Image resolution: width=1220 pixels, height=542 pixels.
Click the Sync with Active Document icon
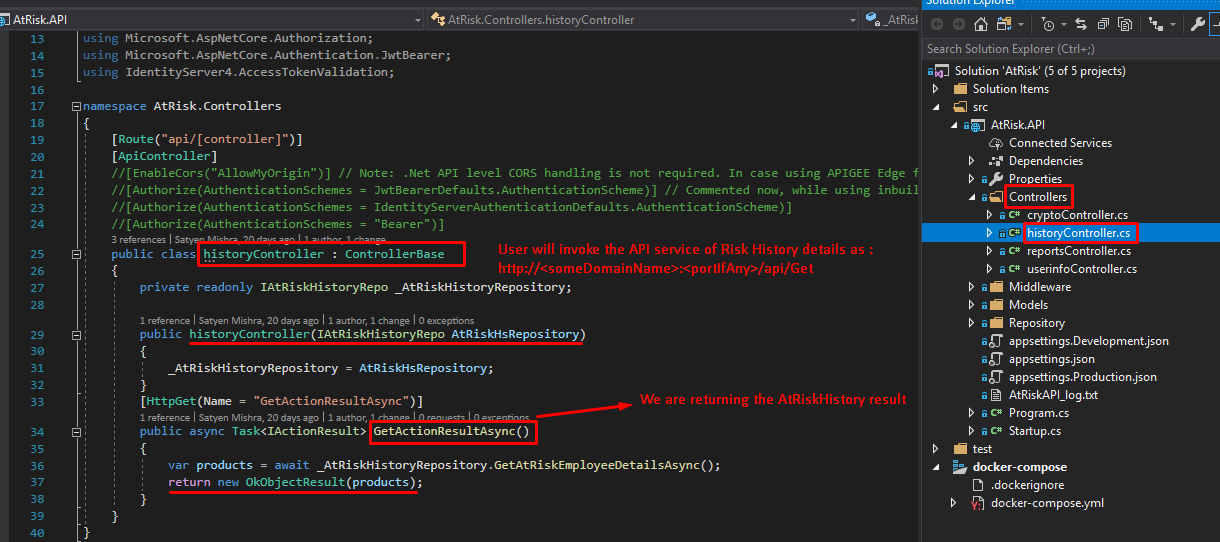tap(1082, 25)
